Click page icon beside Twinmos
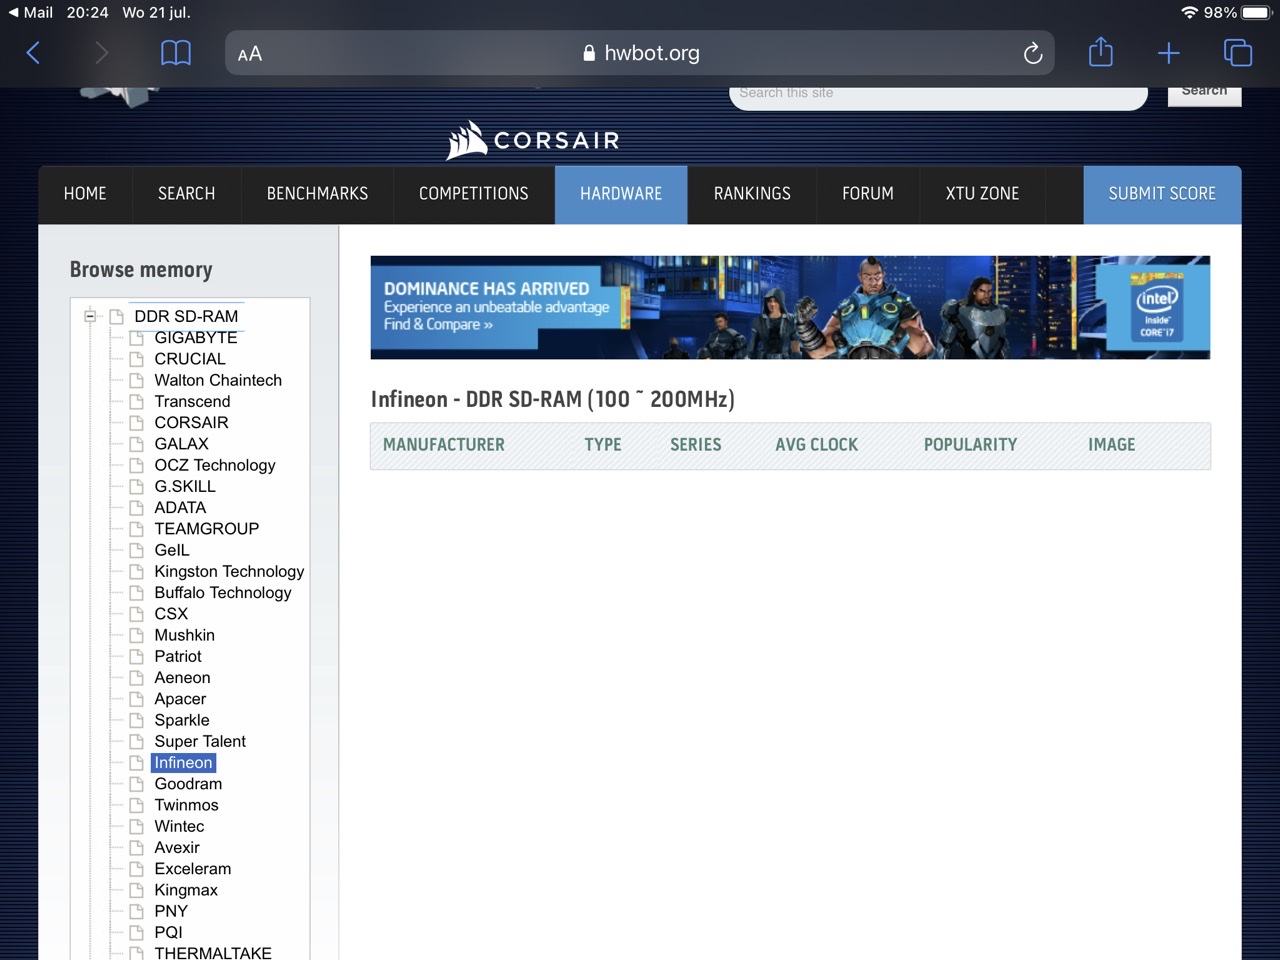1280x960 pixels. 137,805
